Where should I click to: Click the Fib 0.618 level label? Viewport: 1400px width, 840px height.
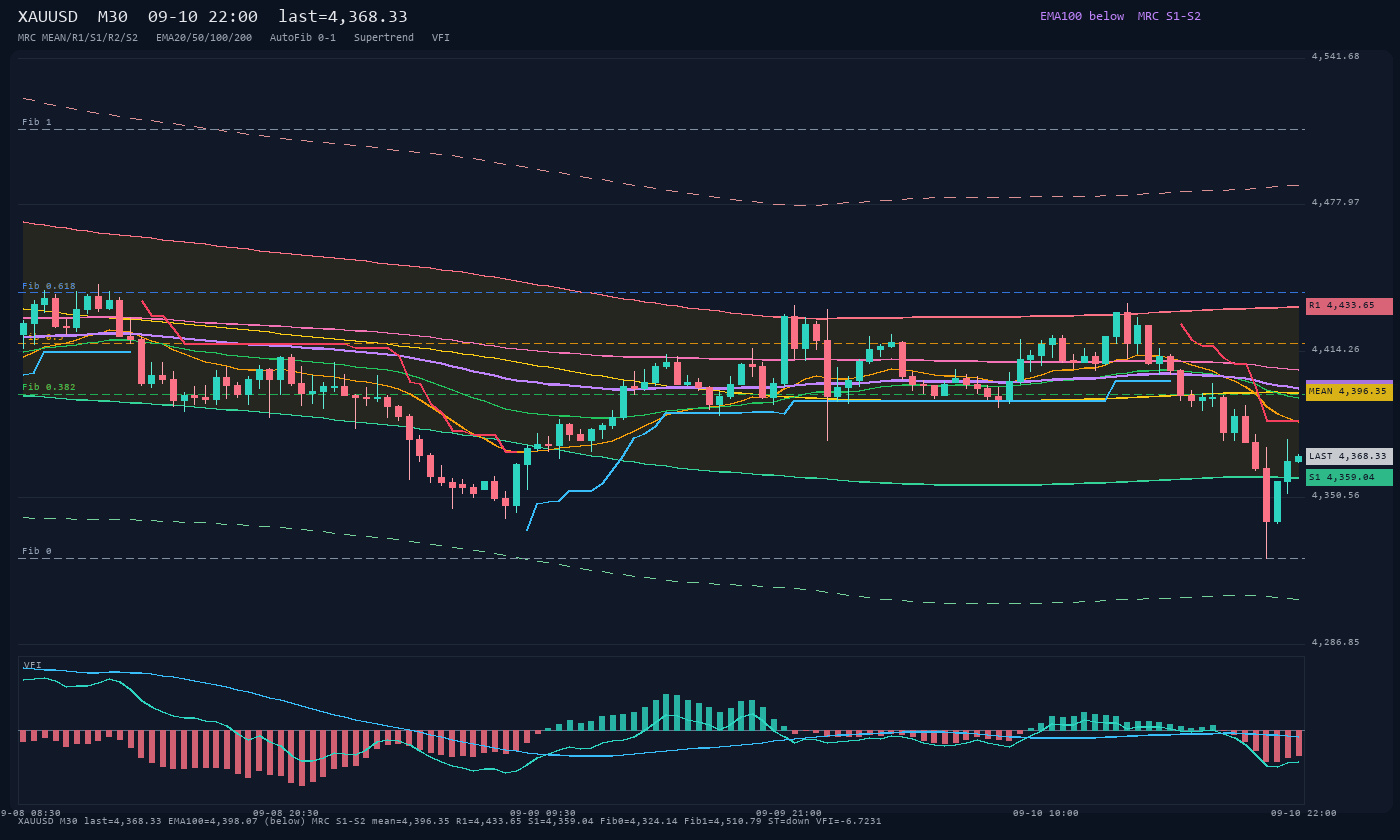tap(49, 286)
